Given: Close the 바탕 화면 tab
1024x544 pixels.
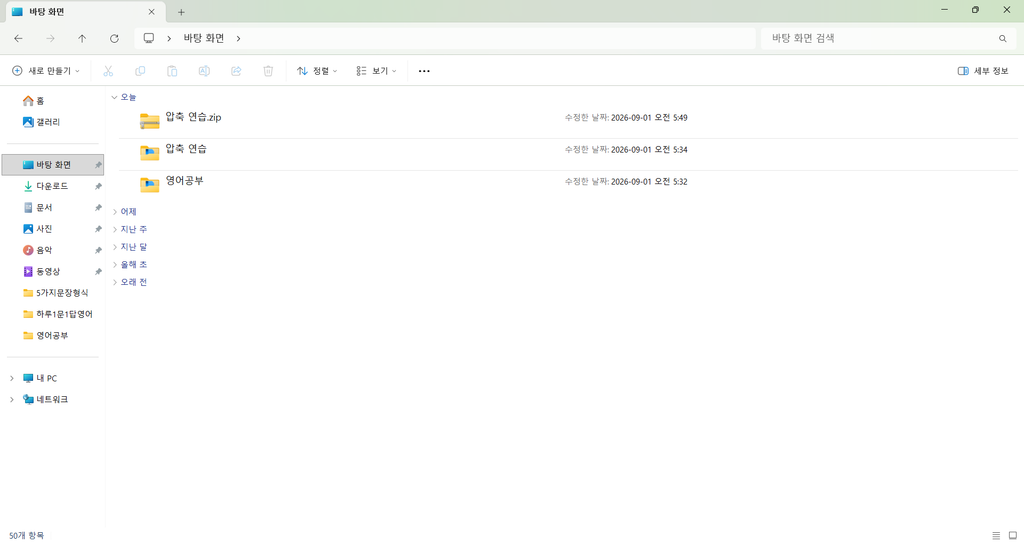Looking at the screenshot, I should [152, 12].
